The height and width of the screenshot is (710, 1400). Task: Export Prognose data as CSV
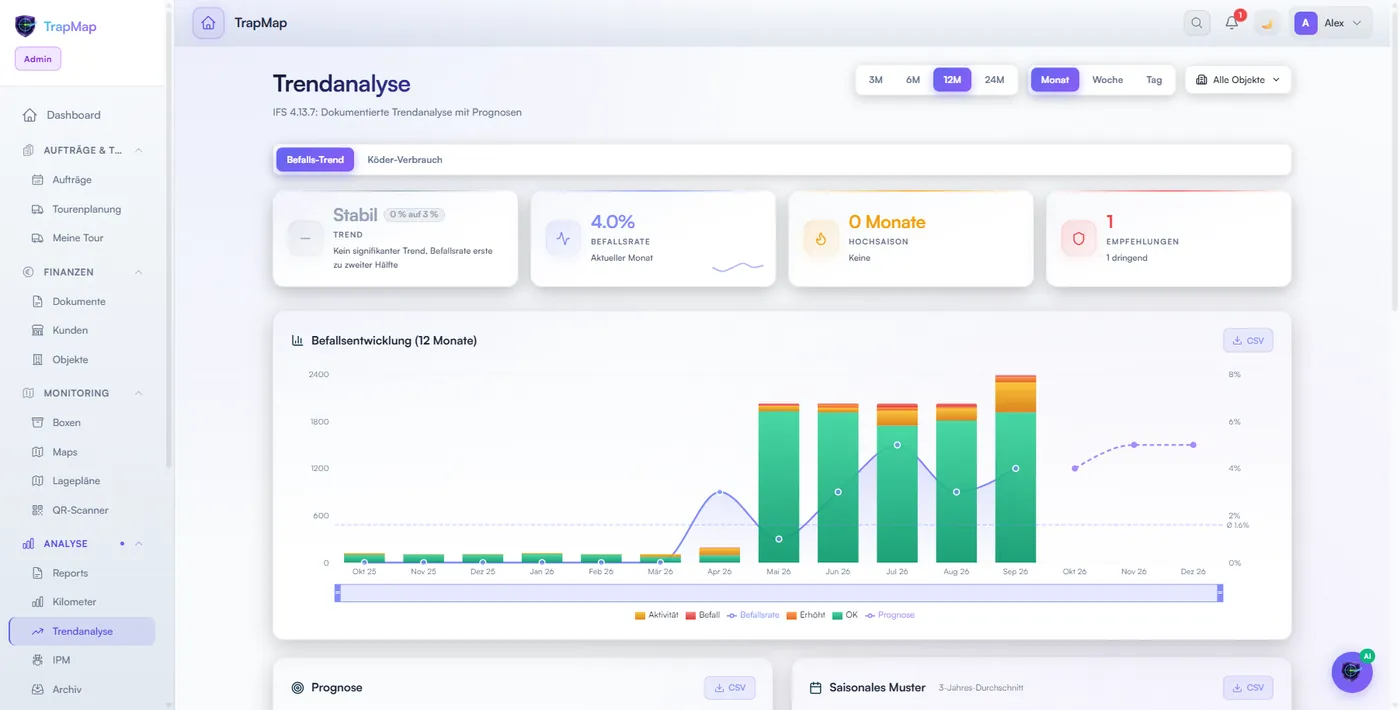(x=730, y=688)
